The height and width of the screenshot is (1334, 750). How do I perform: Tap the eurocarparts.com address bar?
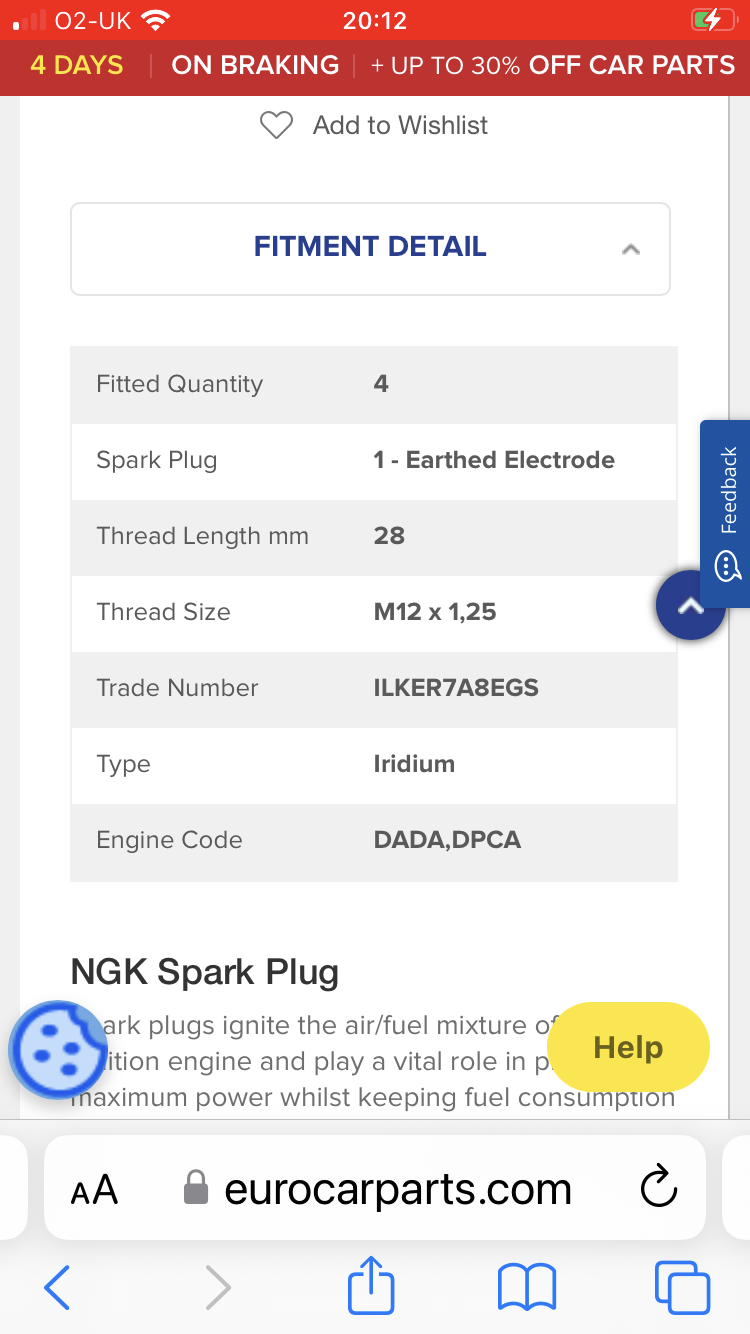[400, 1188]
